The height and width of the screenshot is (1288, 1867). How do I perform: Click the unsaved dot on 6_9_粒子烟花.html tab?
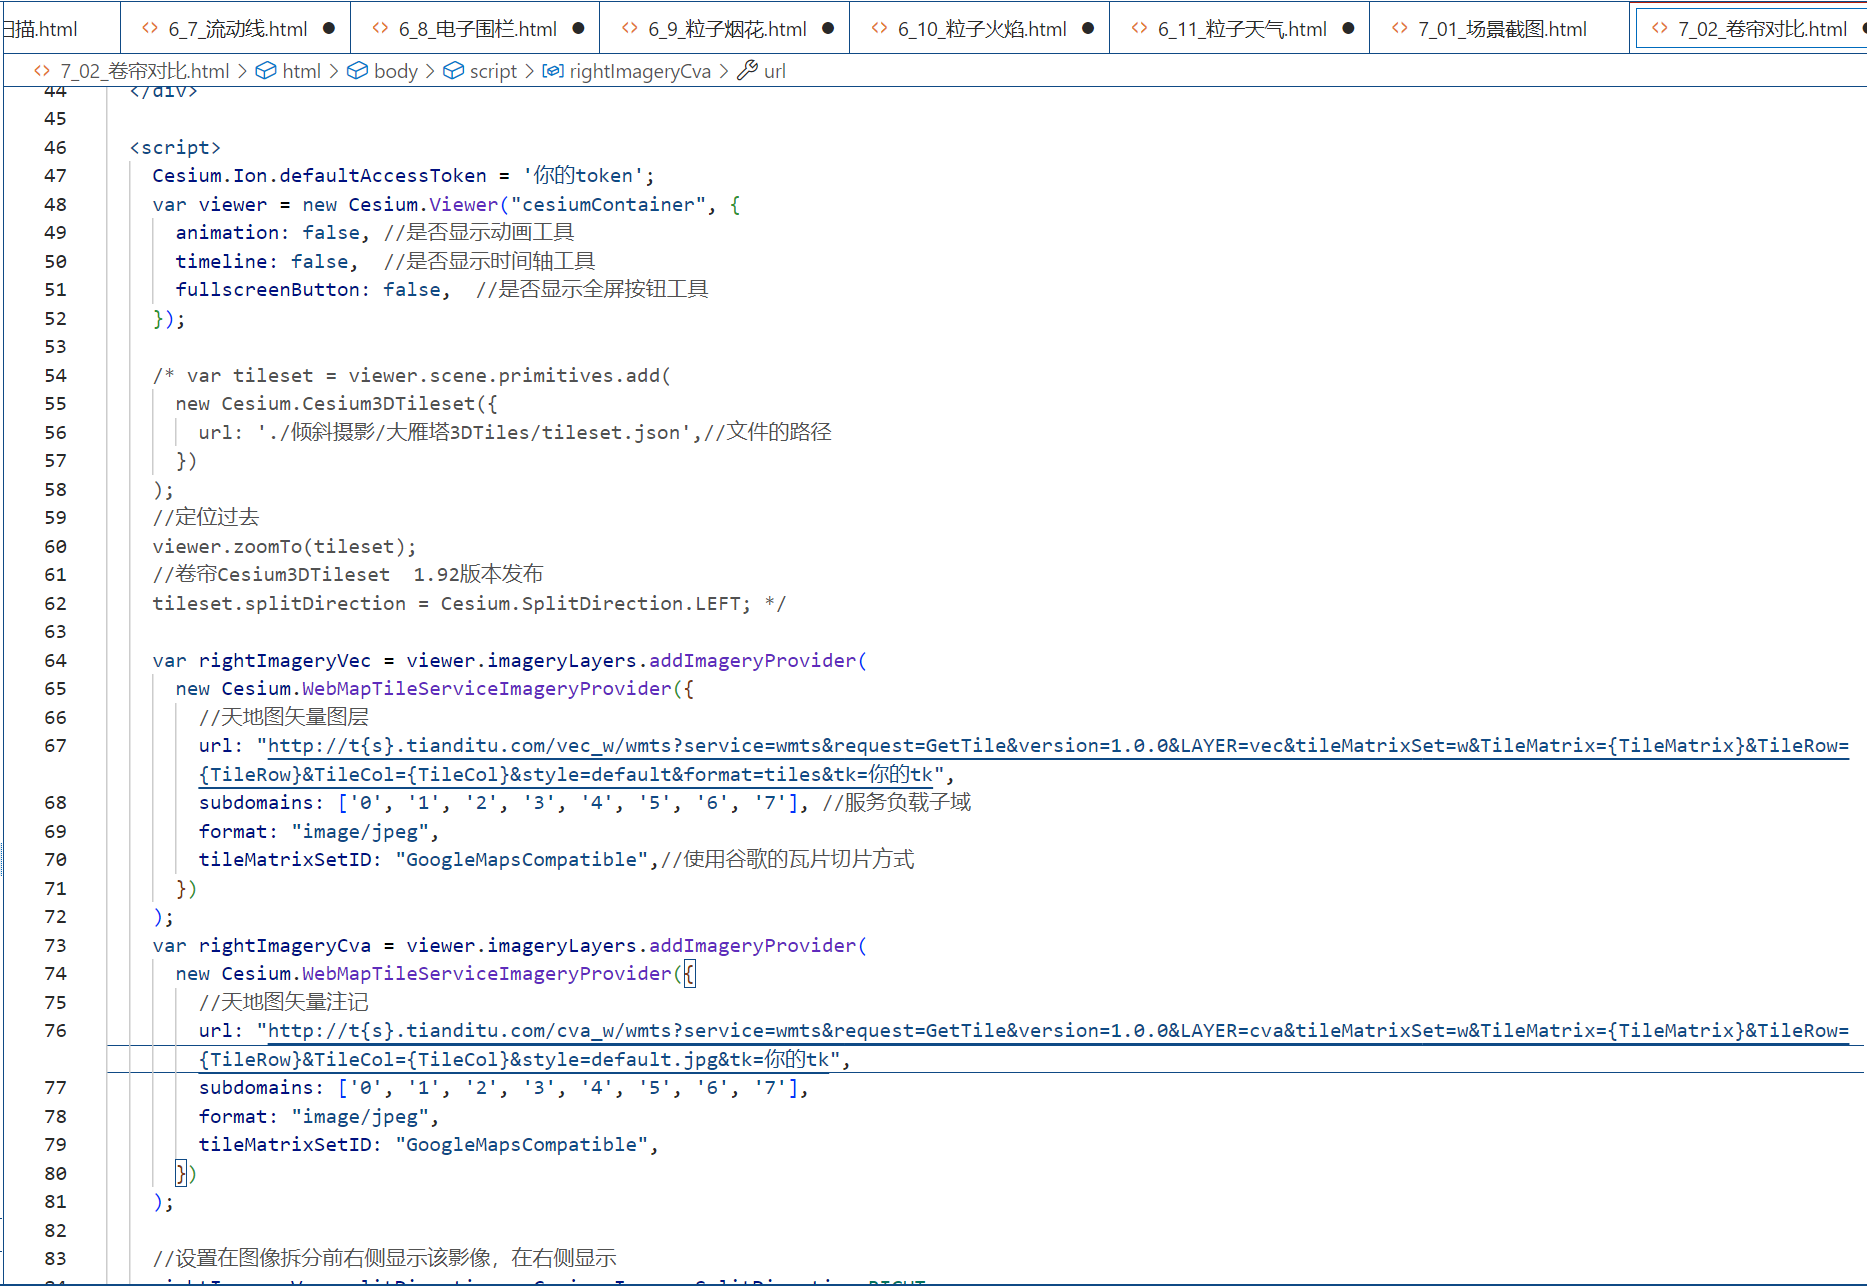click(x=828, y=29)
